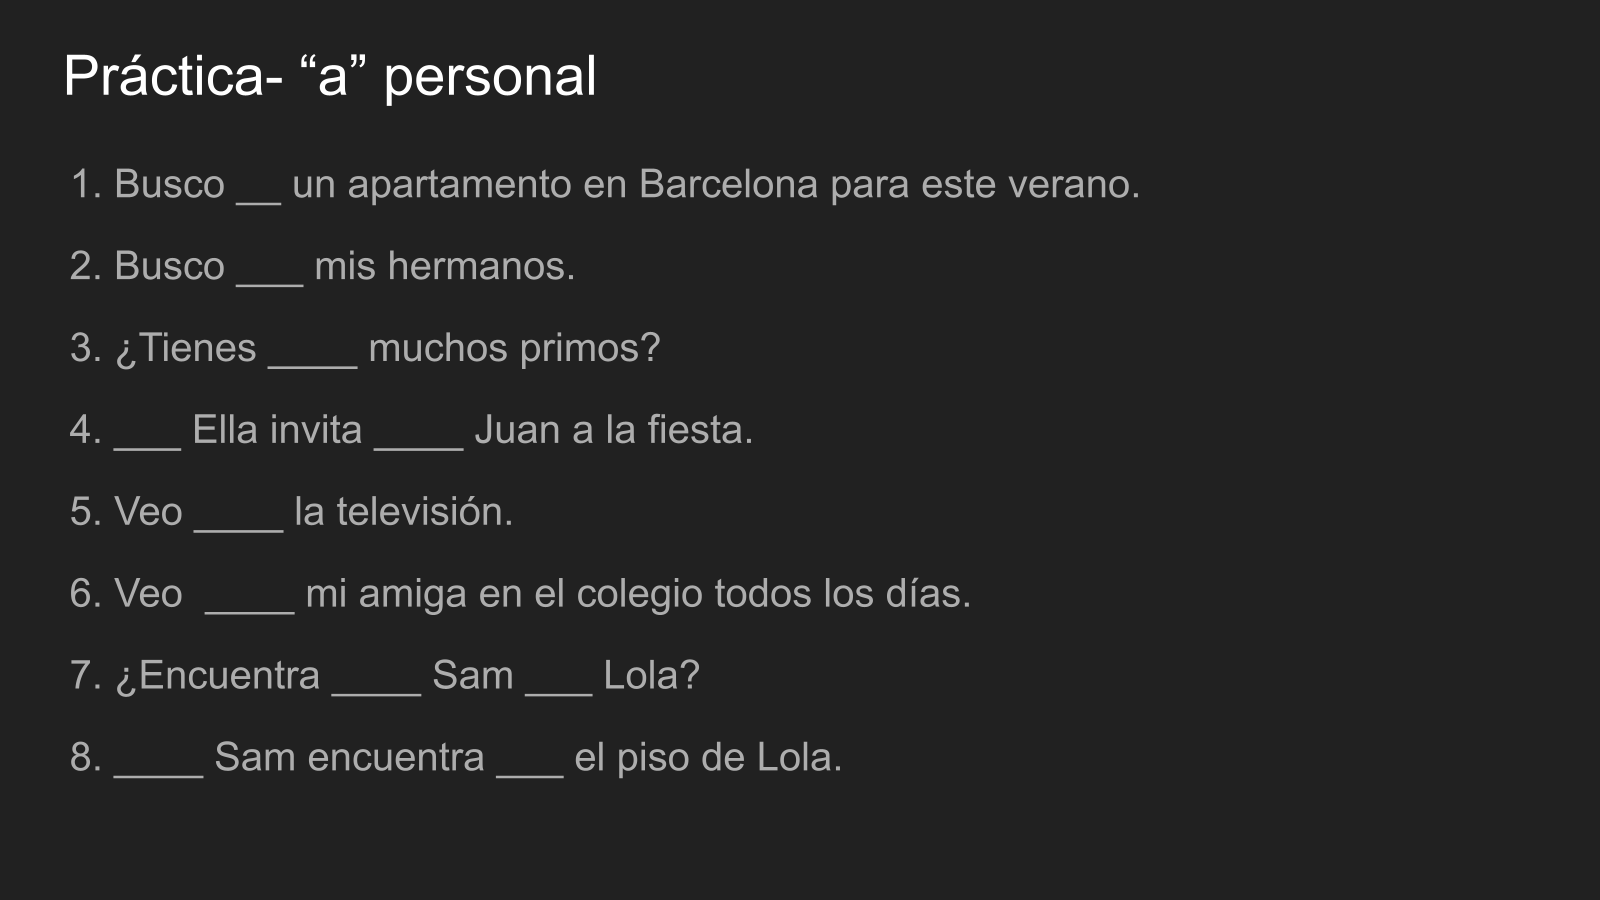Screen dimensions: 1600x900
Task: Click the blank before "Juan a la fiesta"
Action: point(419,442)
